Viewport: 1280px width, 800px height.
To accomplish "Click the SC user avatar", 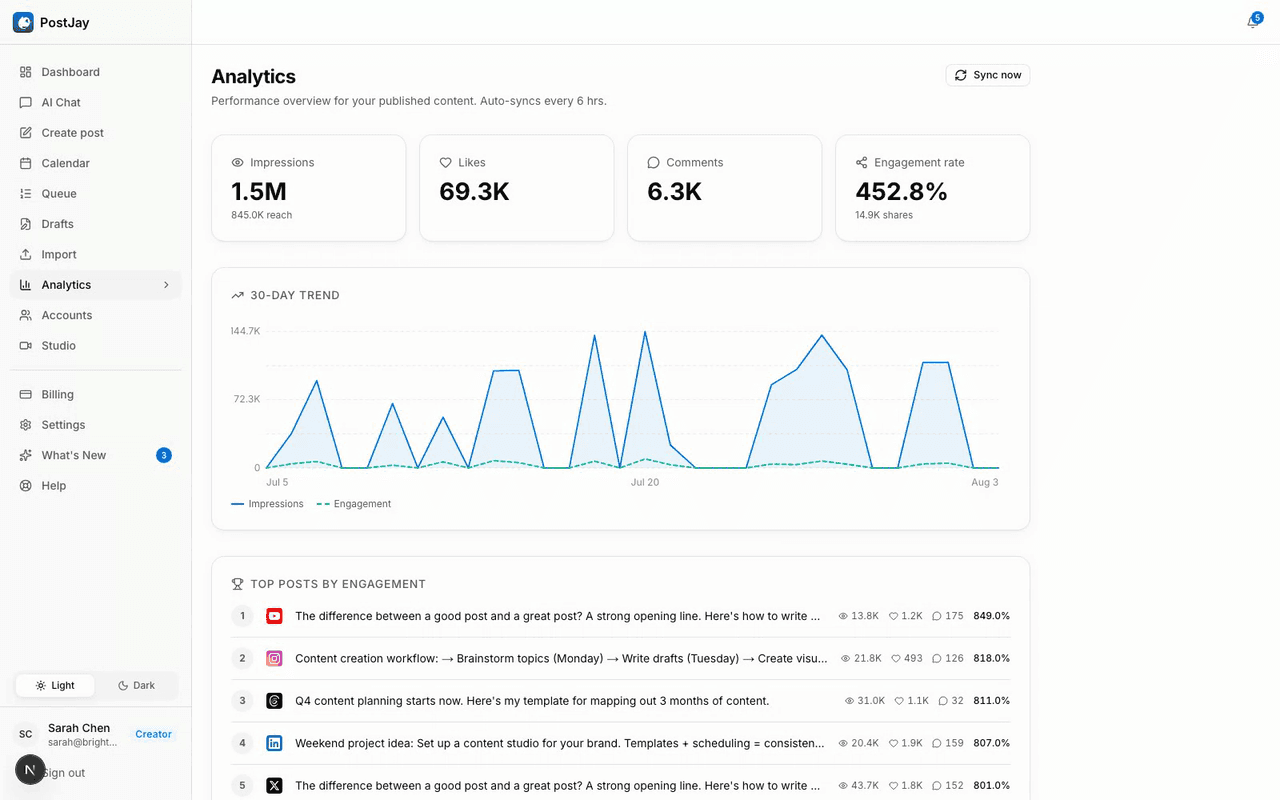I will (x=26, y=734).
